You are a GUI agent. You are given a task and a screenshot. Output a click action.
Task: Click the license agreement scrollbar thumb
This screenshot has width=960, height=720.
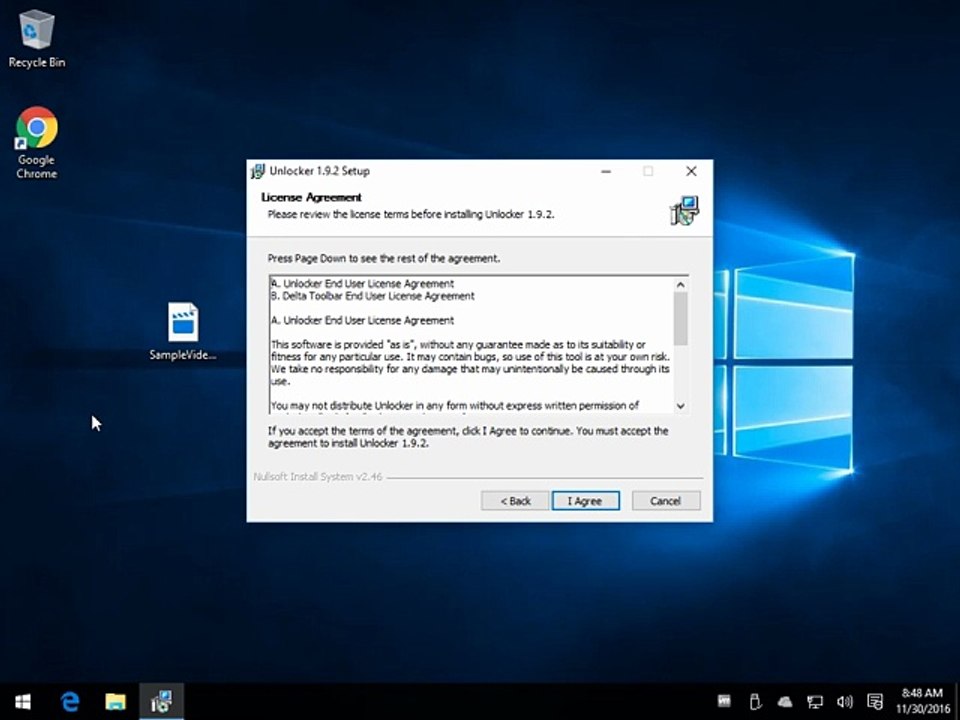click(680, 318)
